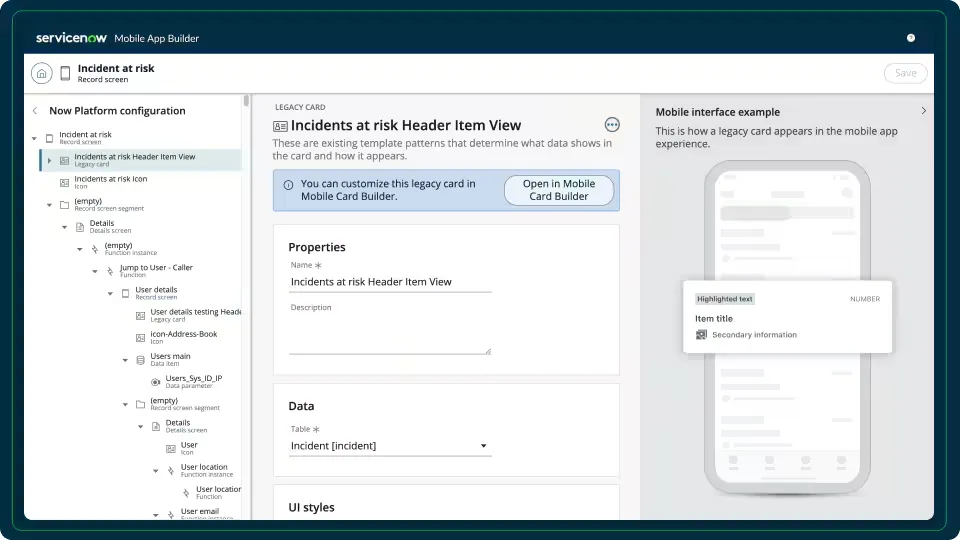The height and width of the screenshot is (540, 960).
Task: Click the Users main data item icon
Action: click(x=140, y=360)
